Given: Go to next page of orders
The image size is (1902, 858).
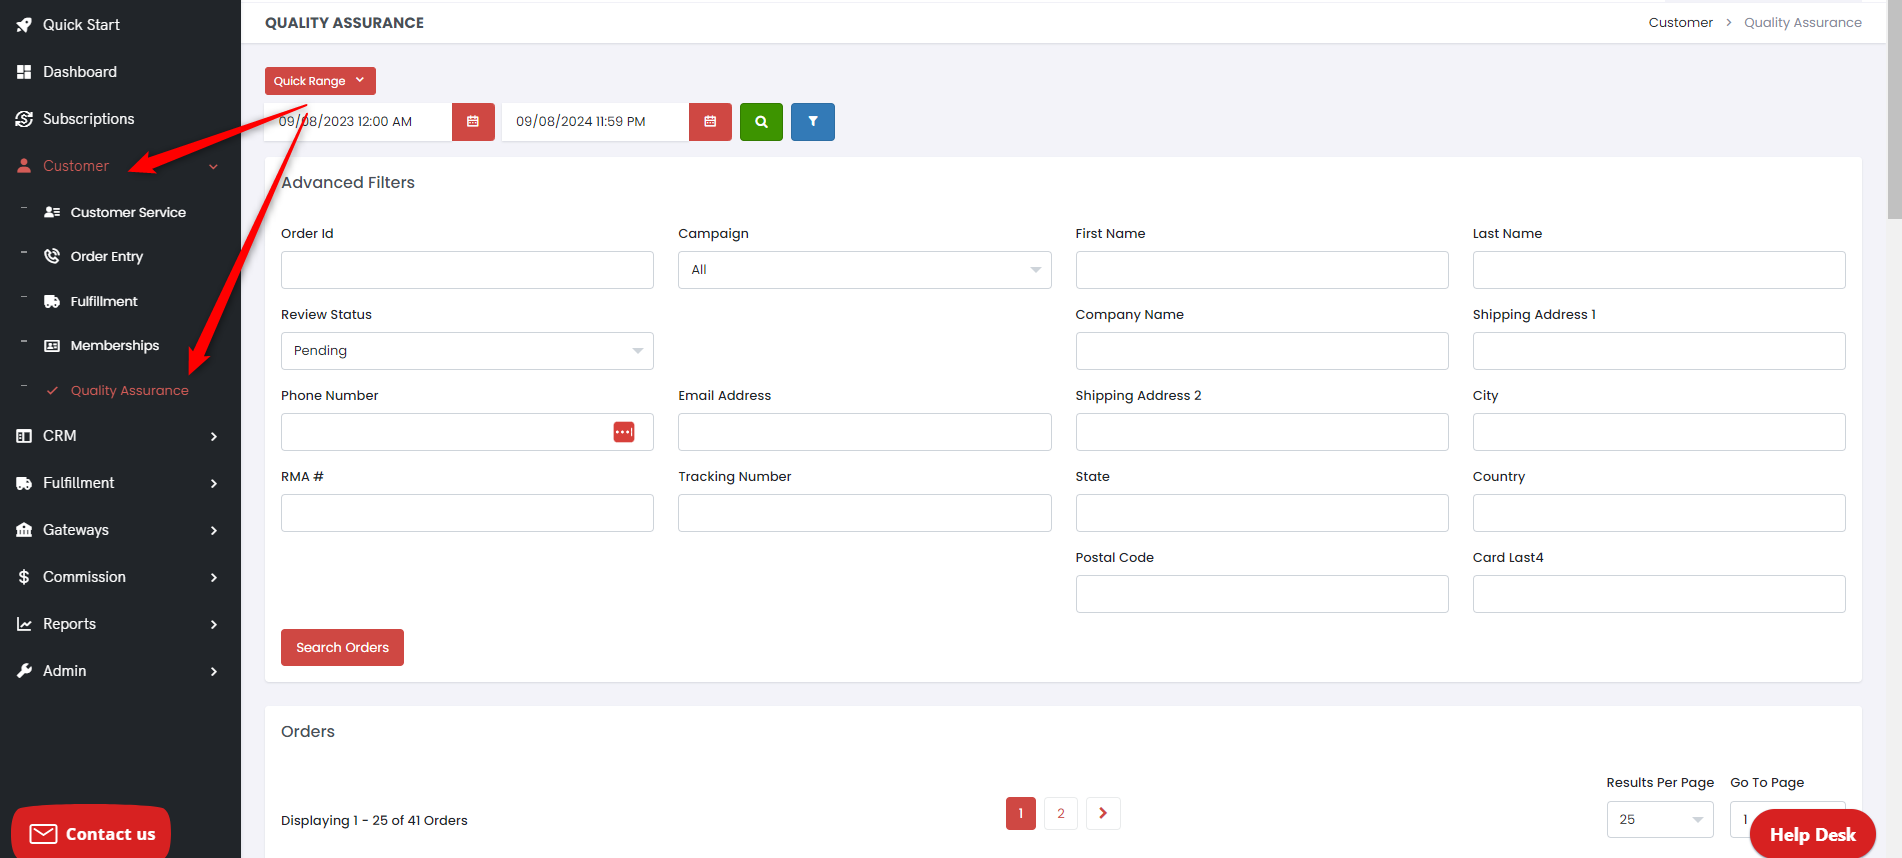Looking at the screenshot, I should (1103, 813).
